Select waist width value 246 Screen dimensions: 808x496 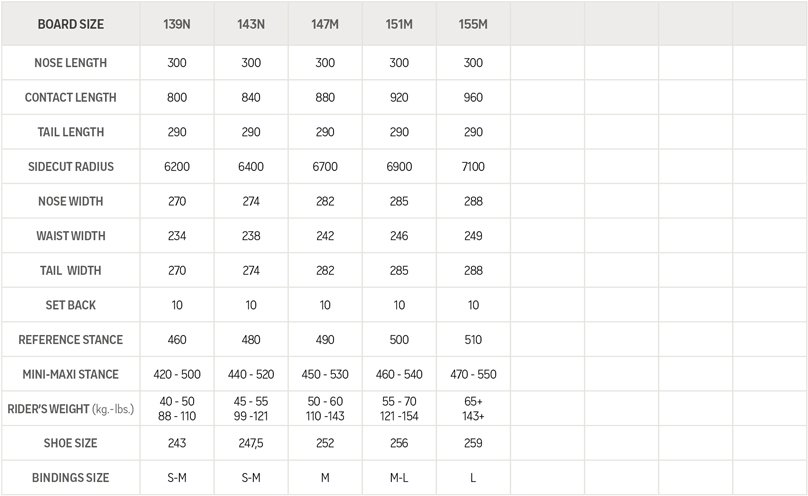point(399,236)
